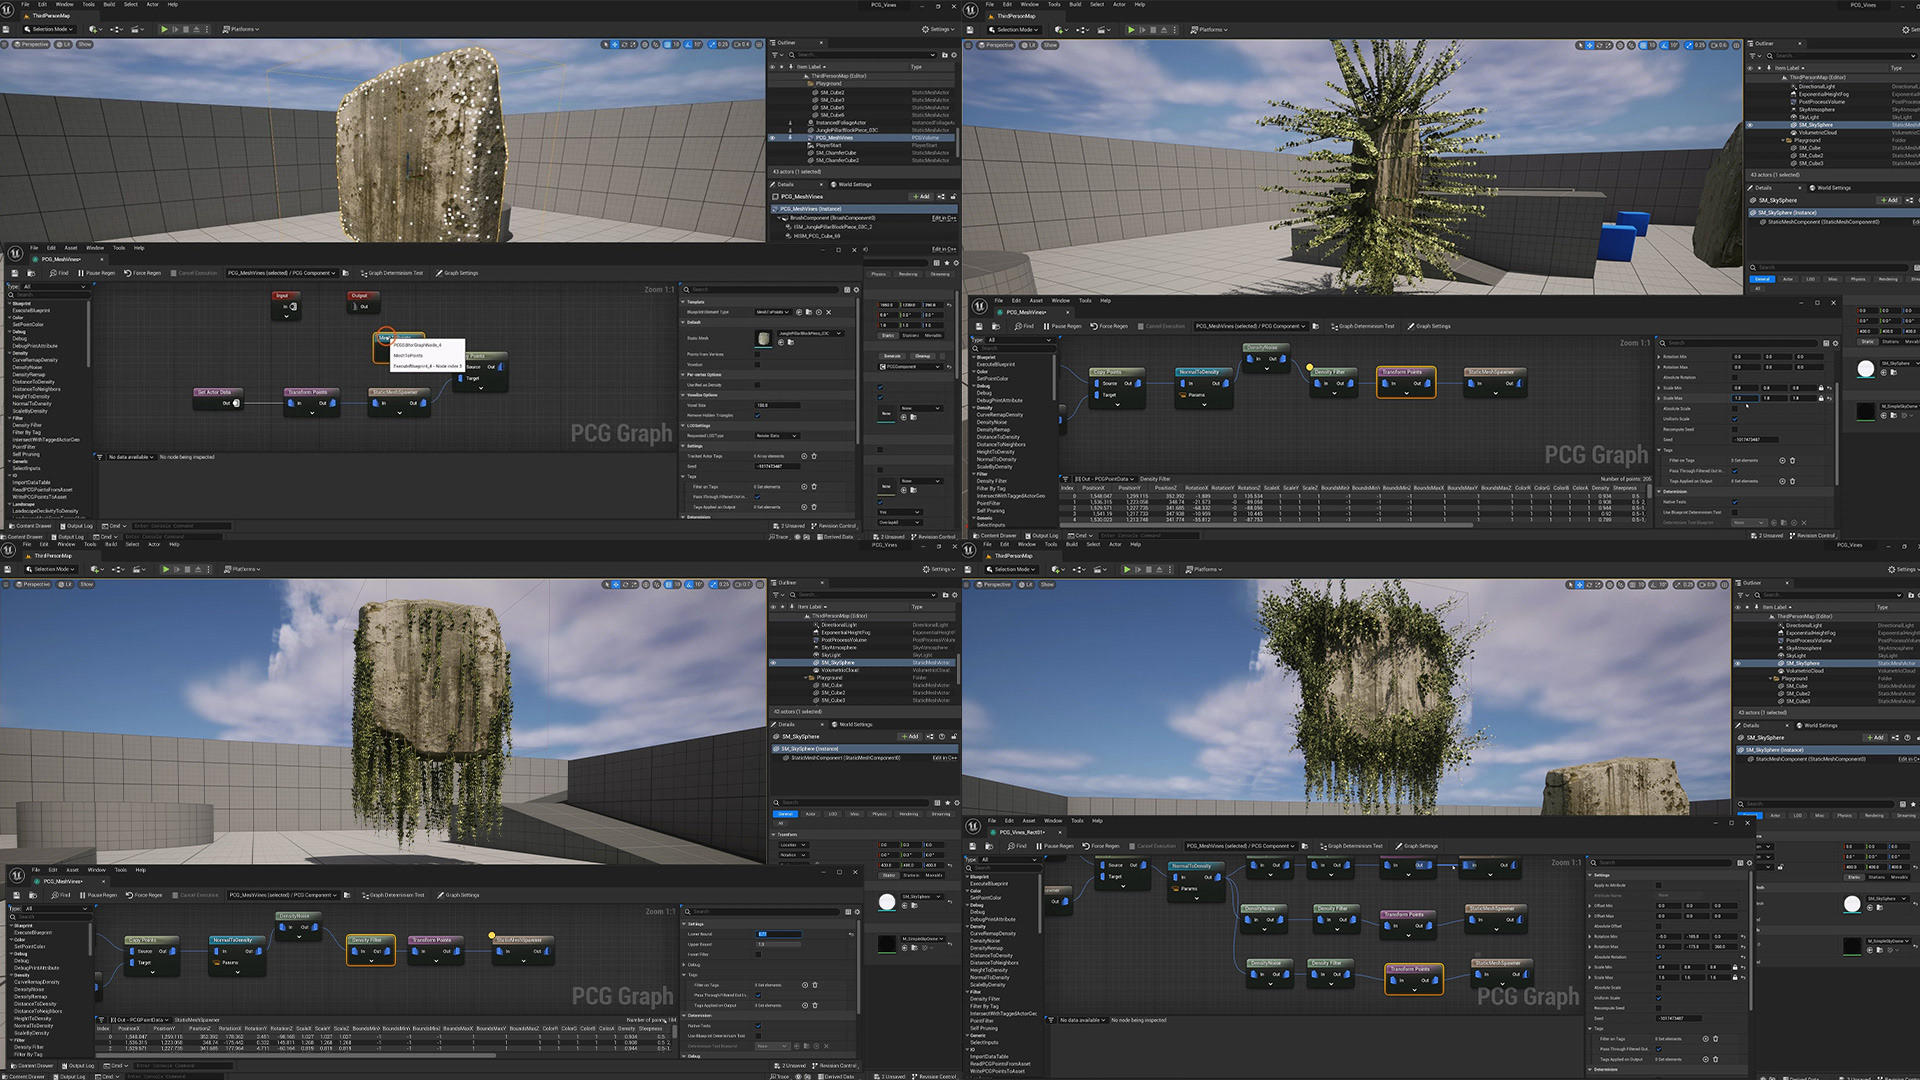Toggle the Remove Hidden Triangles checkbox
This screenshot has width=1920, height=1080.
[757, 415]
